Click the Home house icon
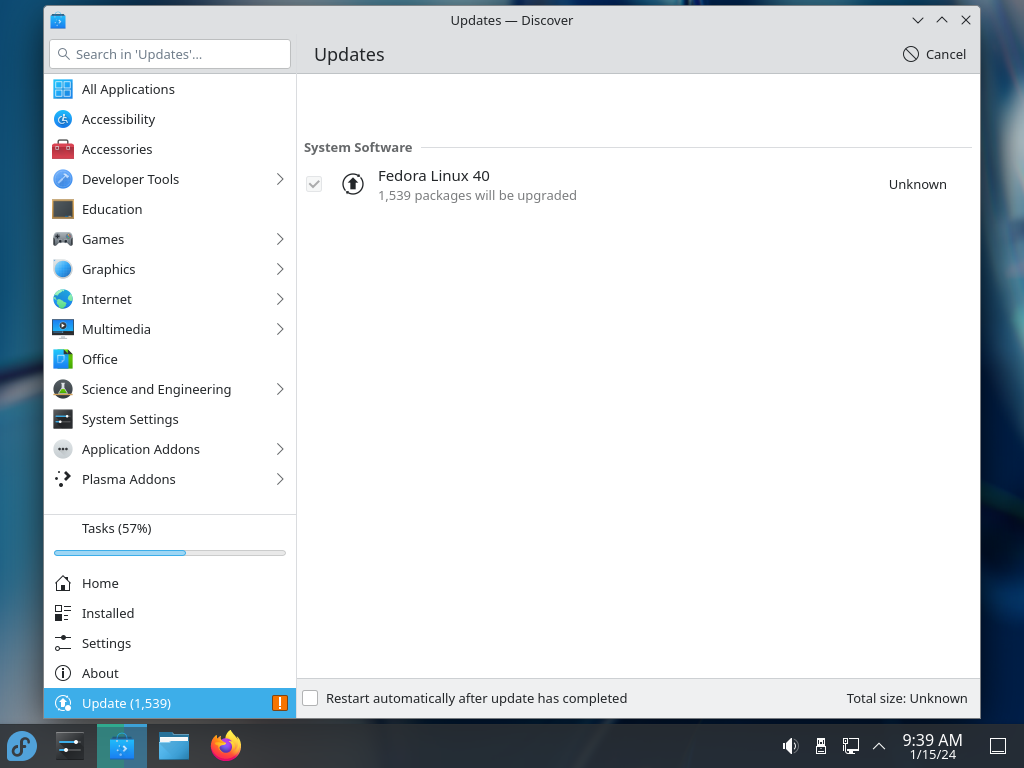The image size is (1024, 768). 63,583
